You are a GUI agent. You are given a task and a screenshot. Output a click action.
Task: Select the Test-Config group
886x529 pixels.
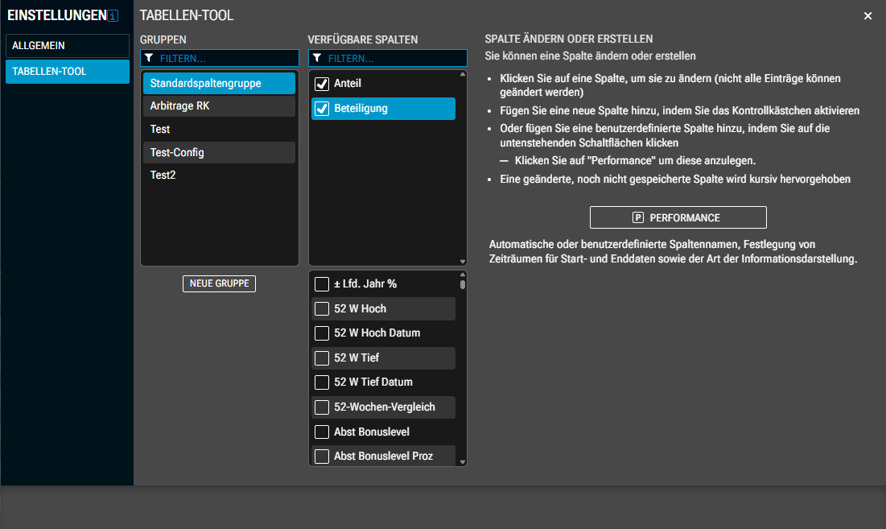point(219,153)
